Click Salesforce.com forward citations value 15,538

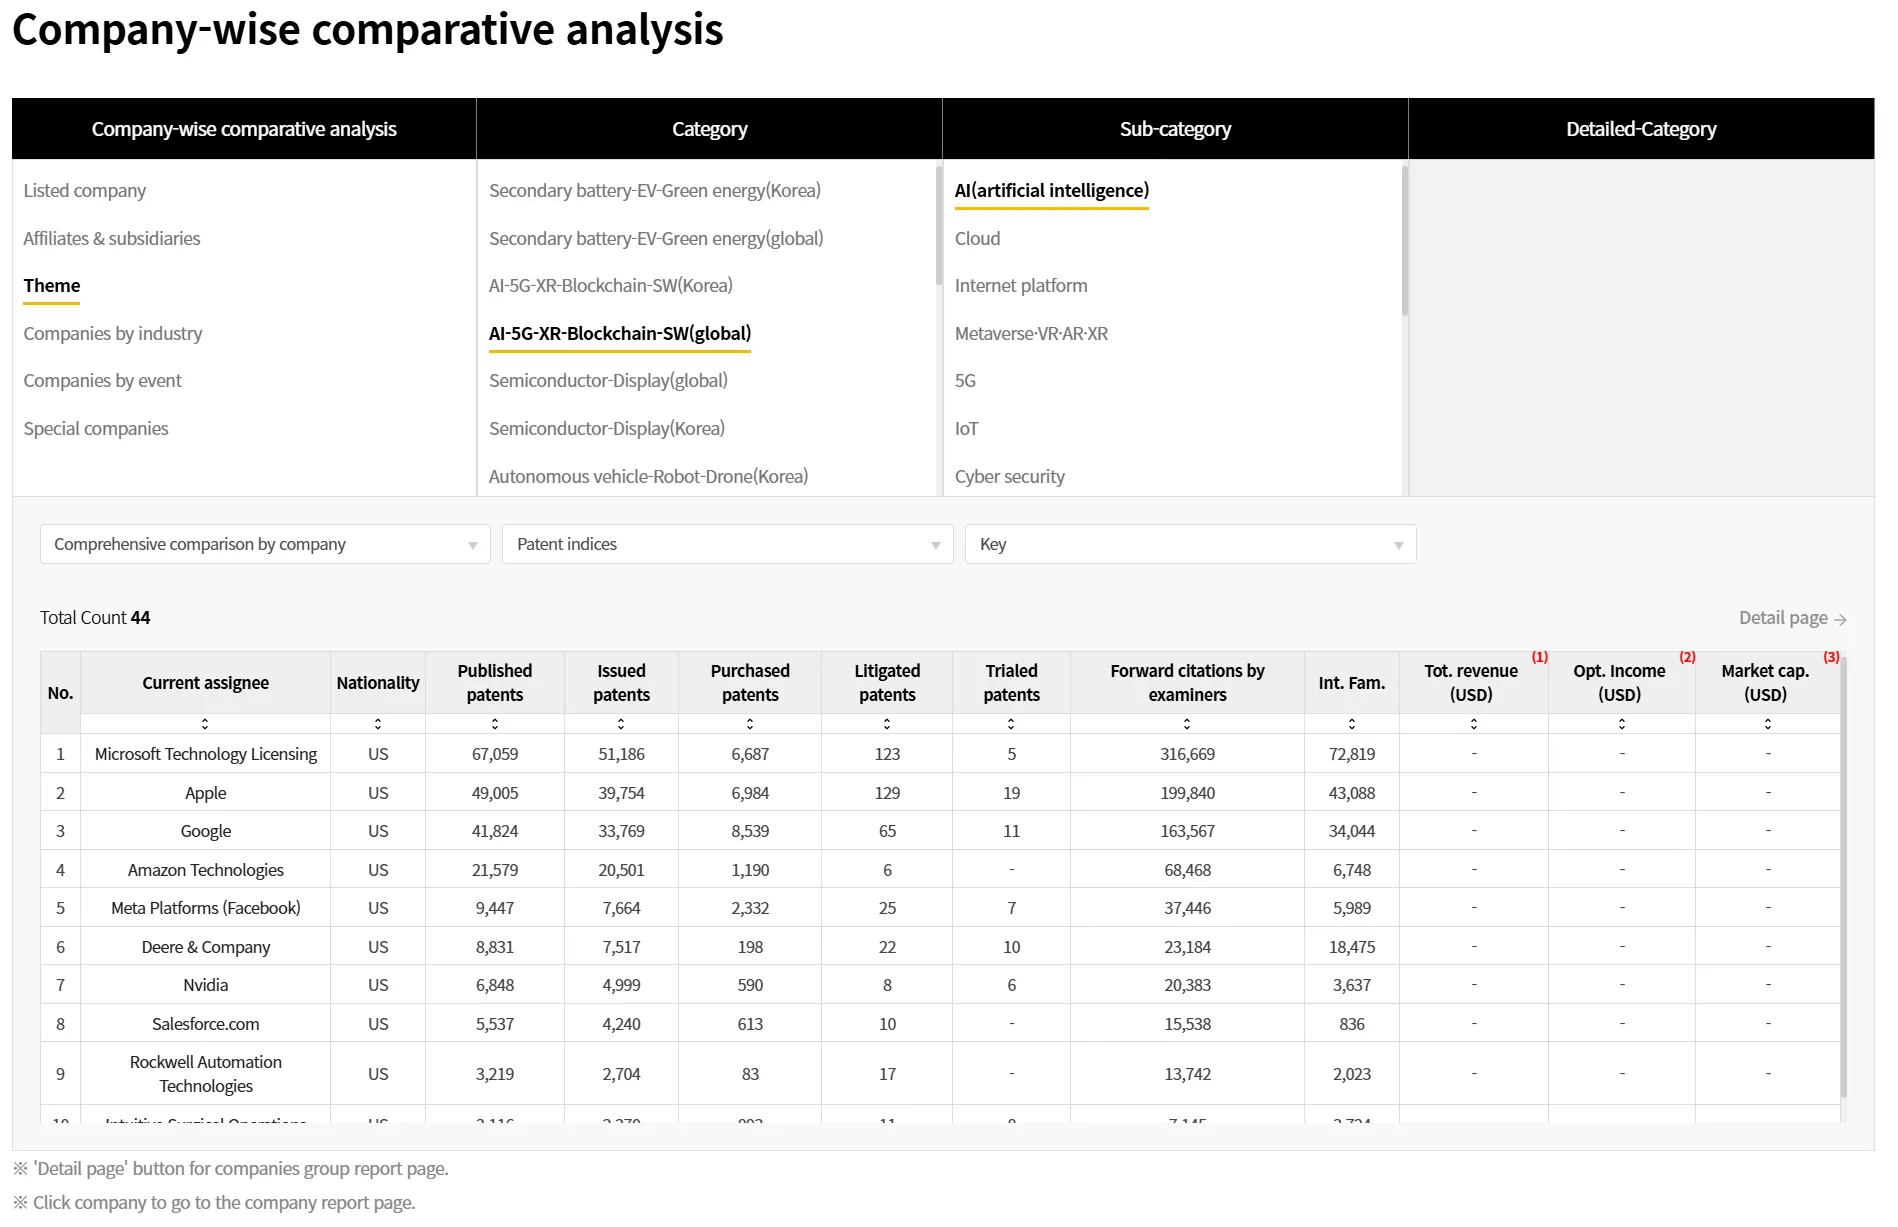1187,1024
